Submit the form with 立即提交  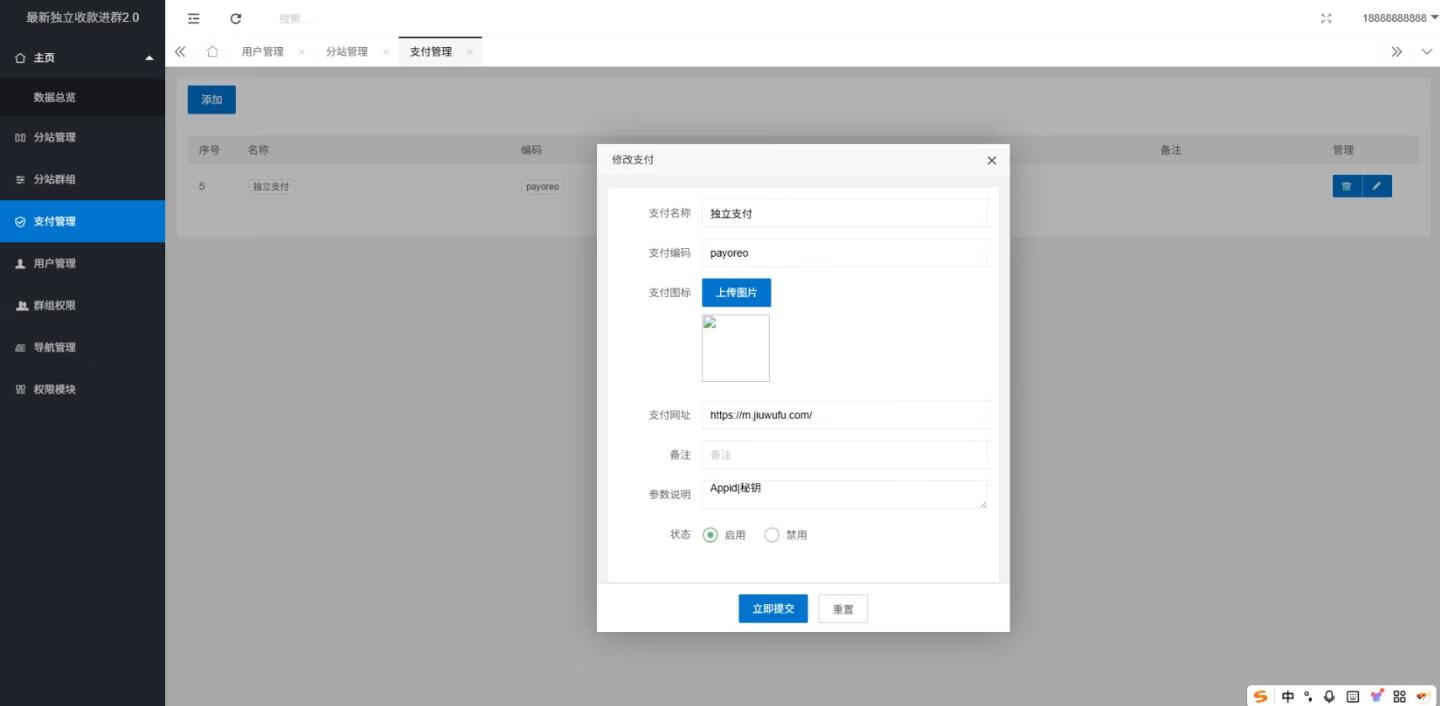tap(772, 608)
